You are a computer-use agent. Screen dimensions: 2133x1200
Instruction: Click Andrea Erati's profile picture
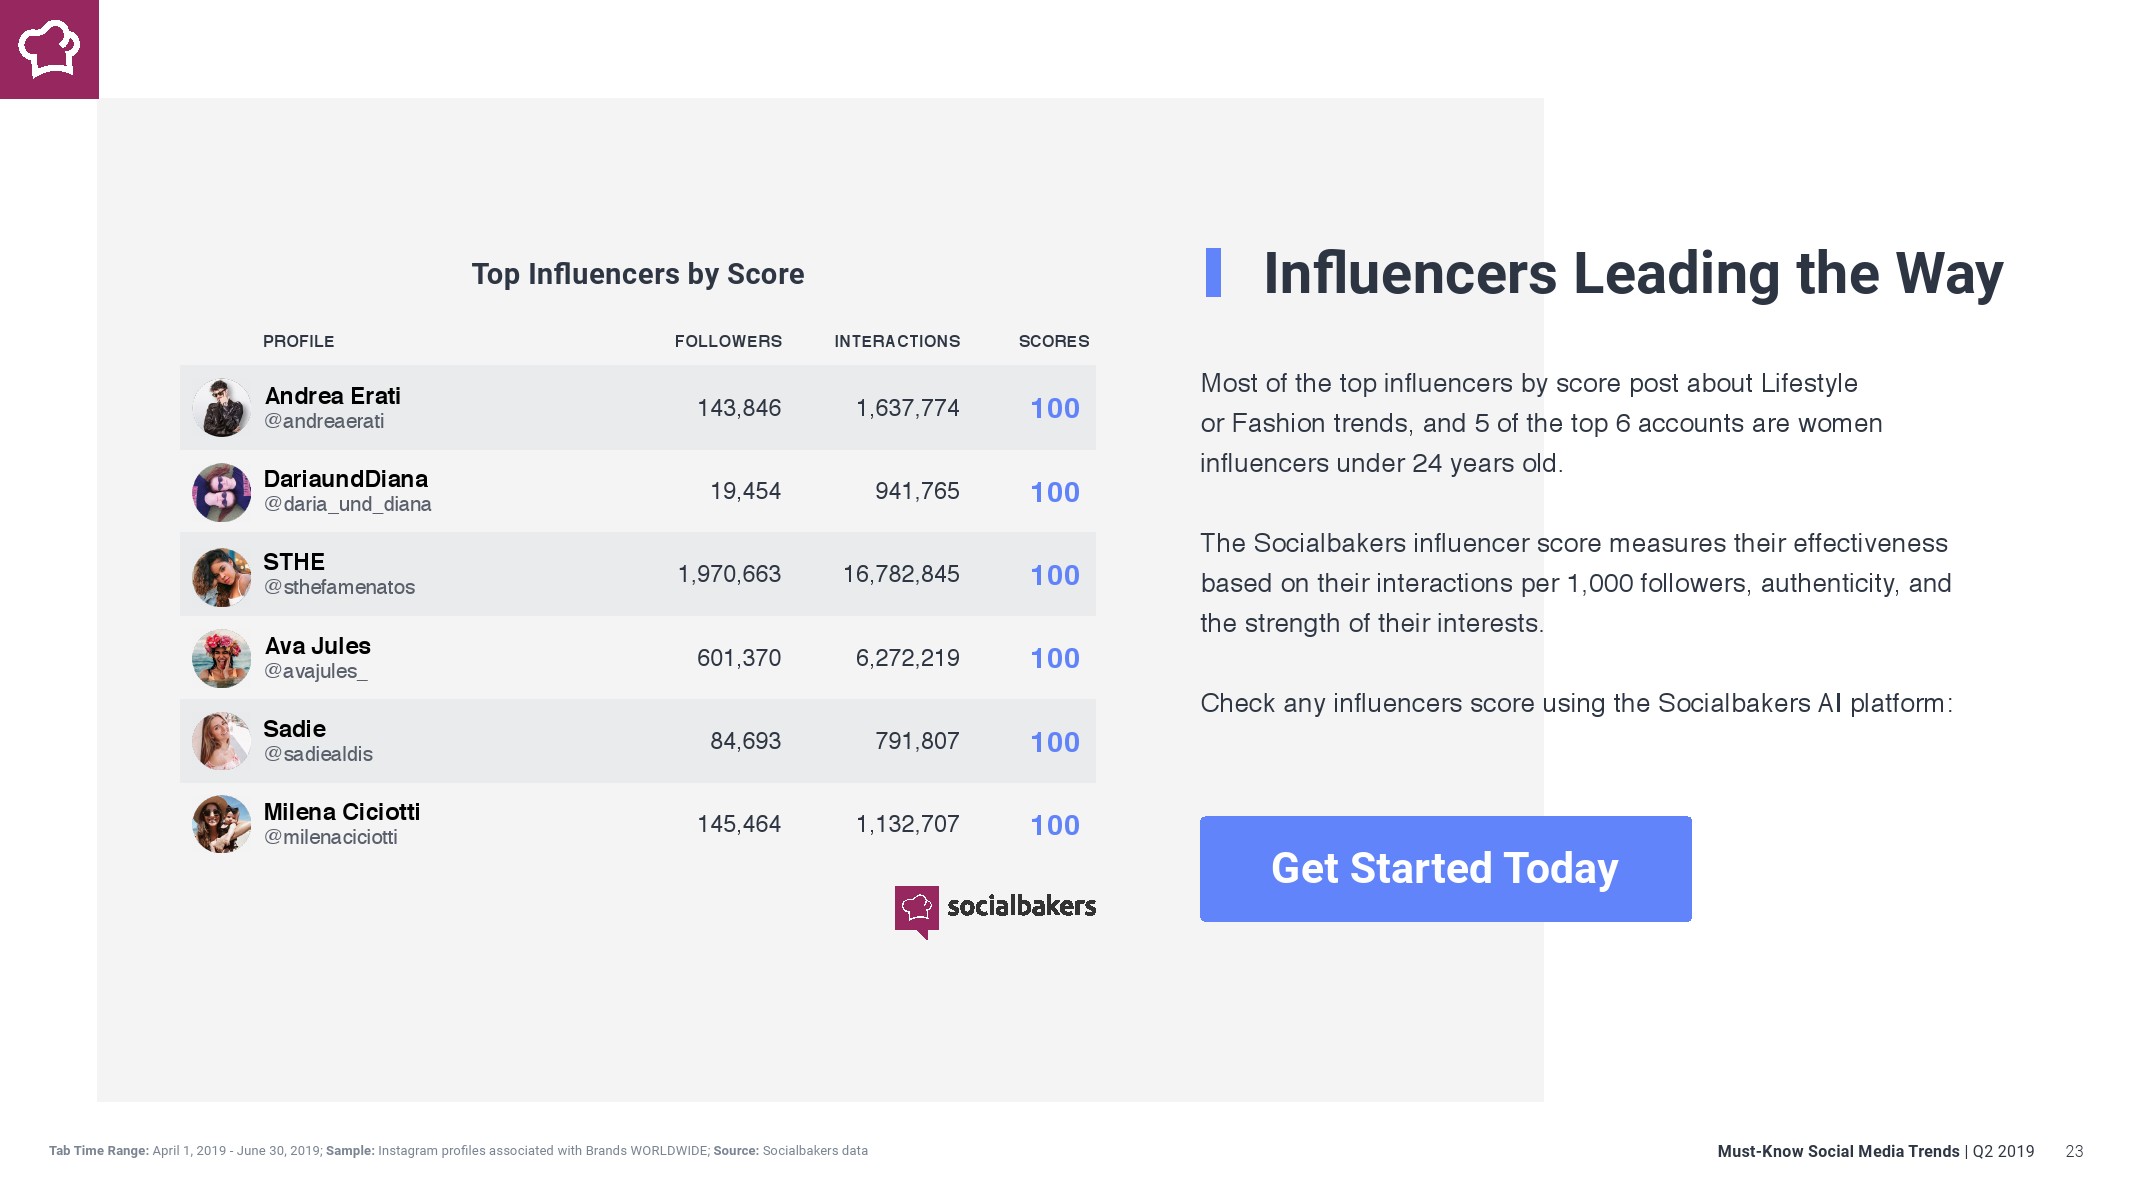coord(221,408)
